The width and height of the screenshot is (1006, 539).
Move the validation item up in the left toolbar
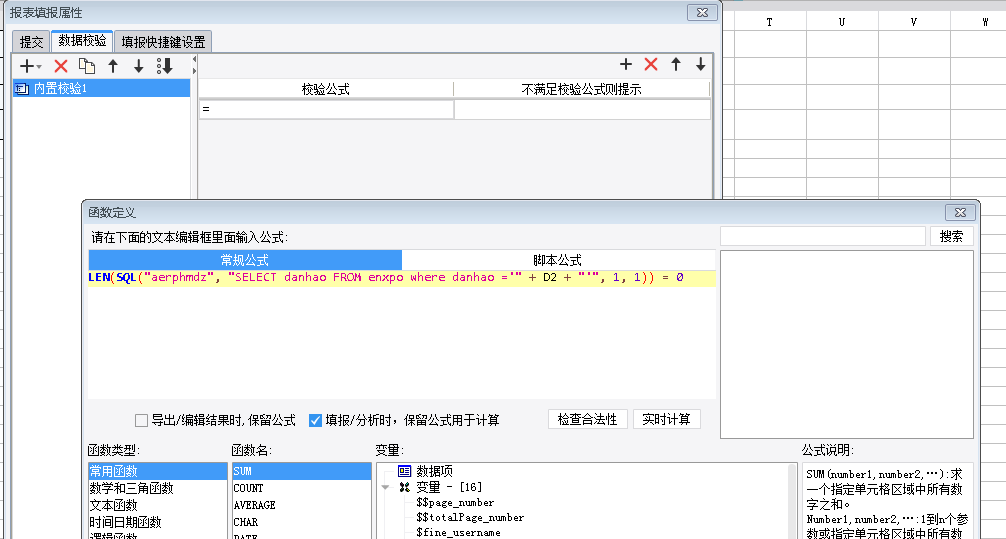(113, 65)
